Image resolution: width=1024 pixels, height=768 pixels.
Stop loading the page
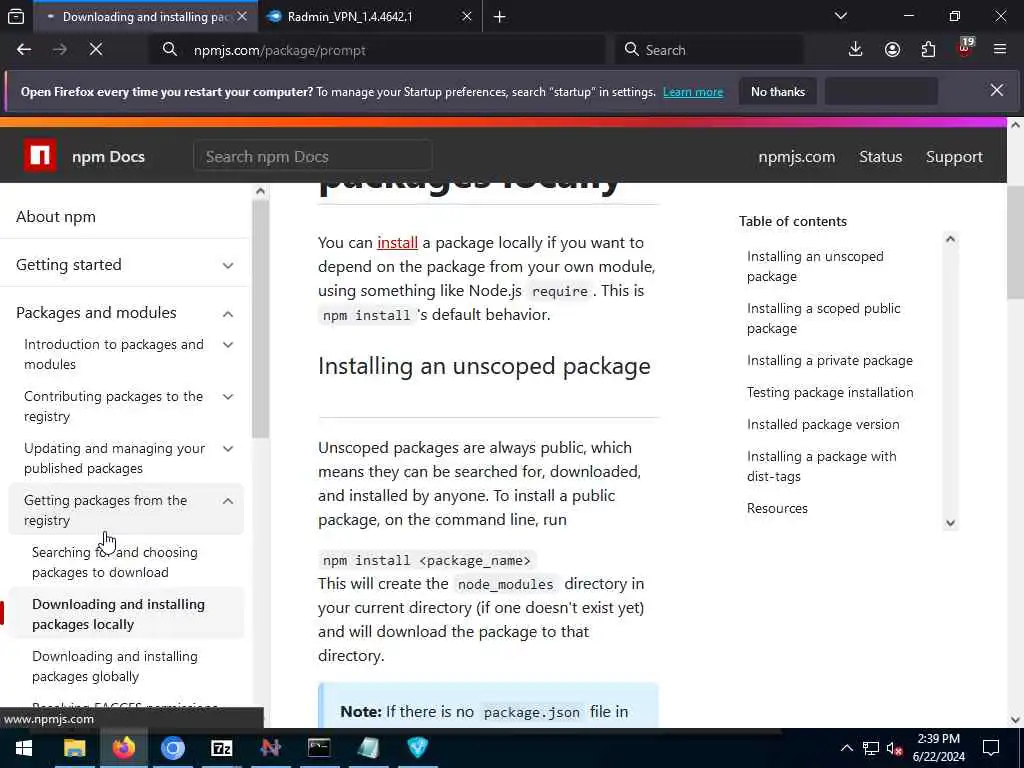(x=96, y=50)
